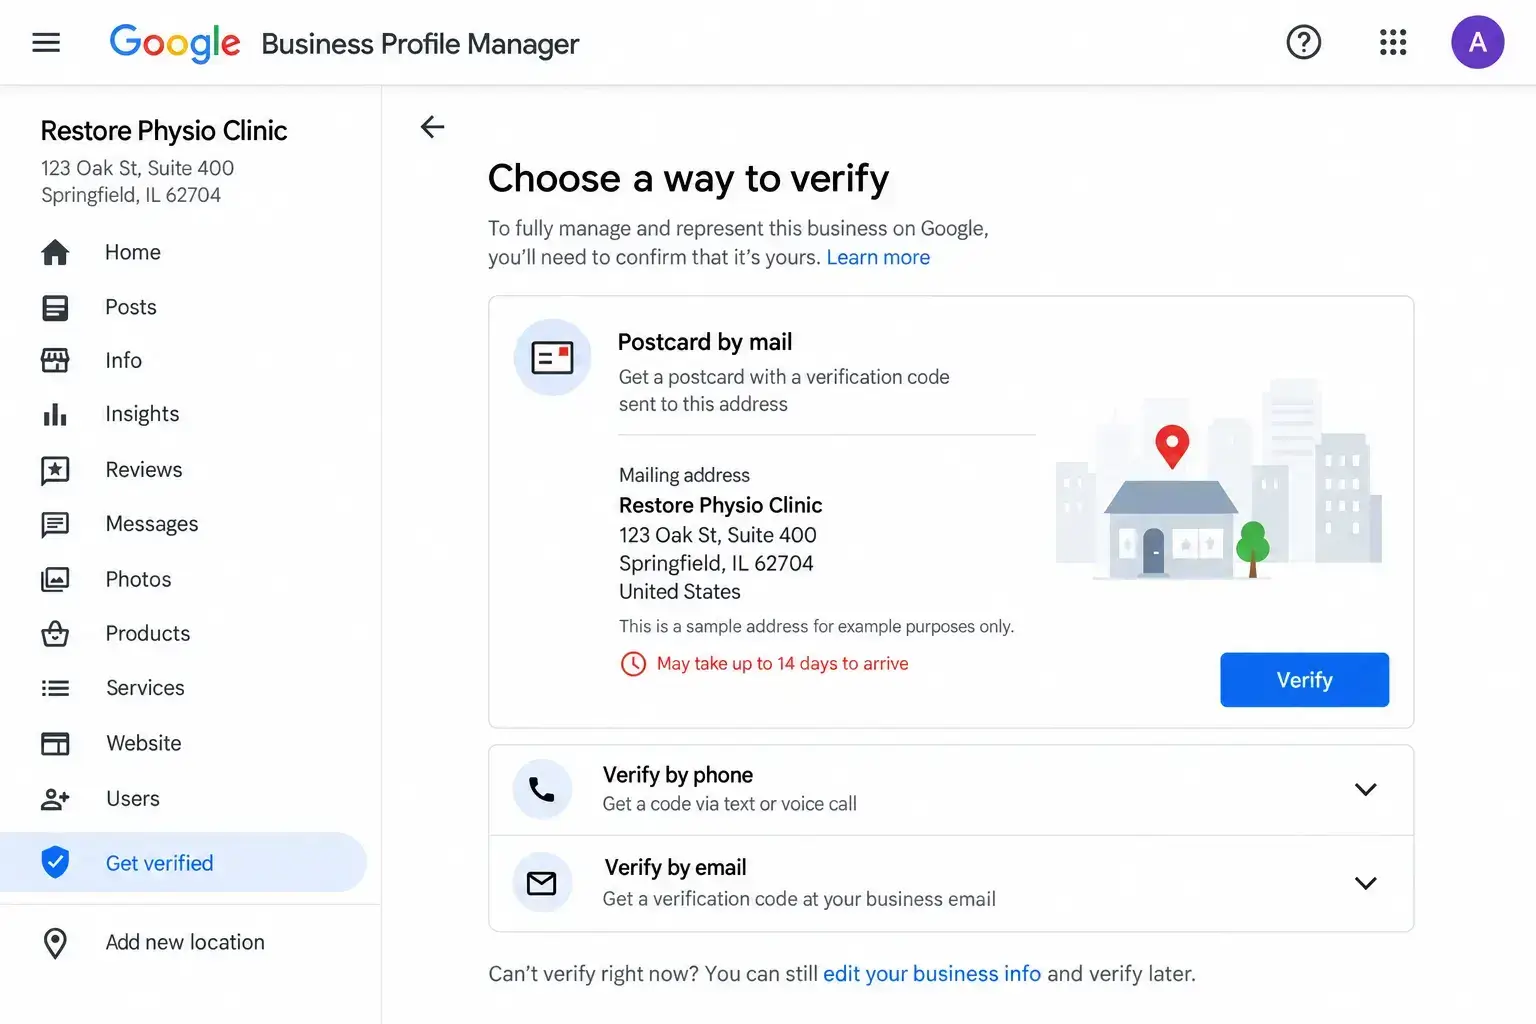Viewport: 1536px width, 1024px height.
Task: Click the postcard icon in mail option
Action: [552, 357]
